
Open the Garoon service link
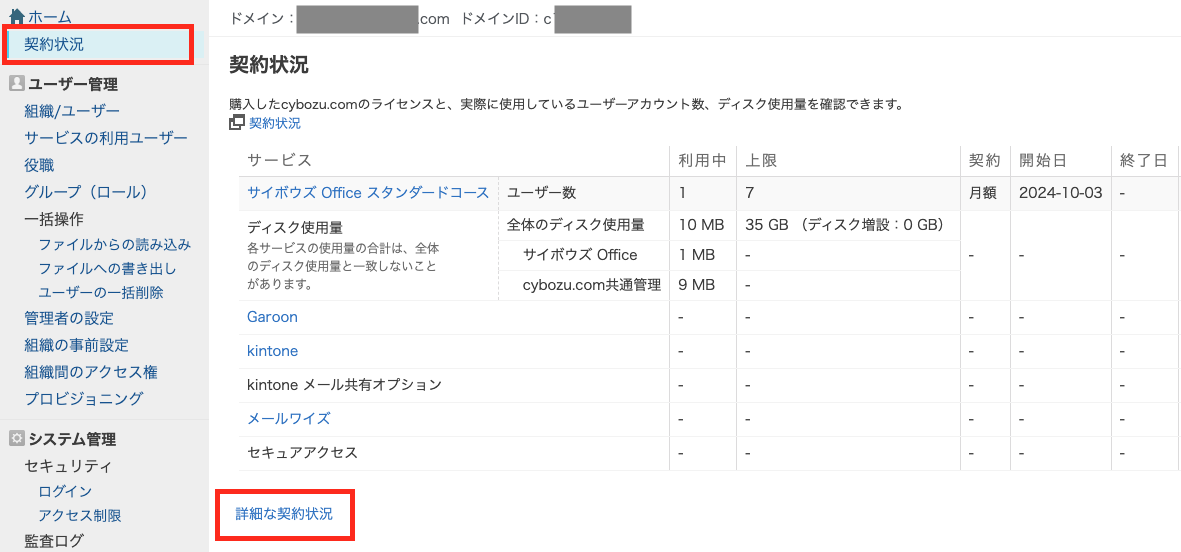272,317
